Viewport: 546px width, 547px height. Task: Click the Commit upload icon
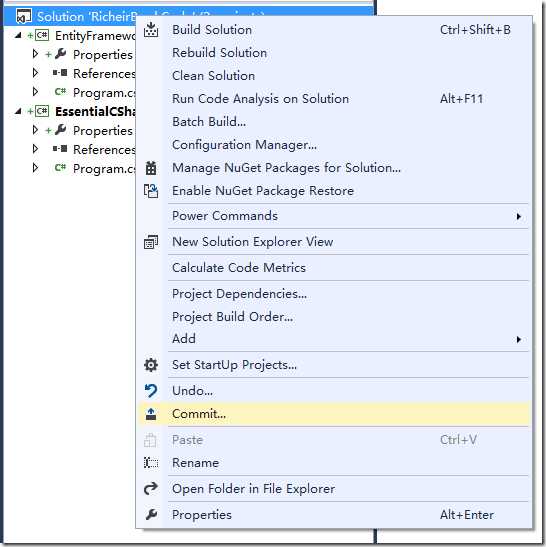point(151,414)
